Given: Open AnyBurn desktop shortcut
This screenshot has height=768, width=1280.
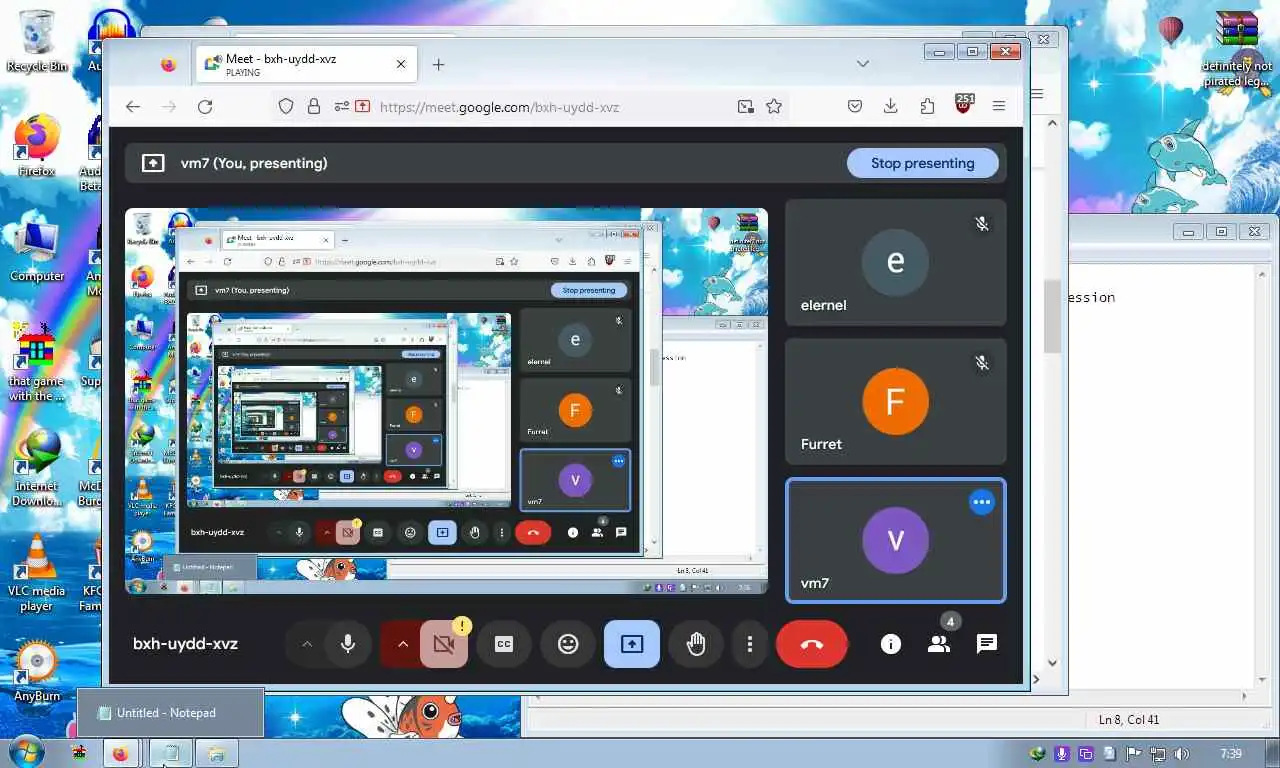Looking at the screenshot, I should point(37,672).
